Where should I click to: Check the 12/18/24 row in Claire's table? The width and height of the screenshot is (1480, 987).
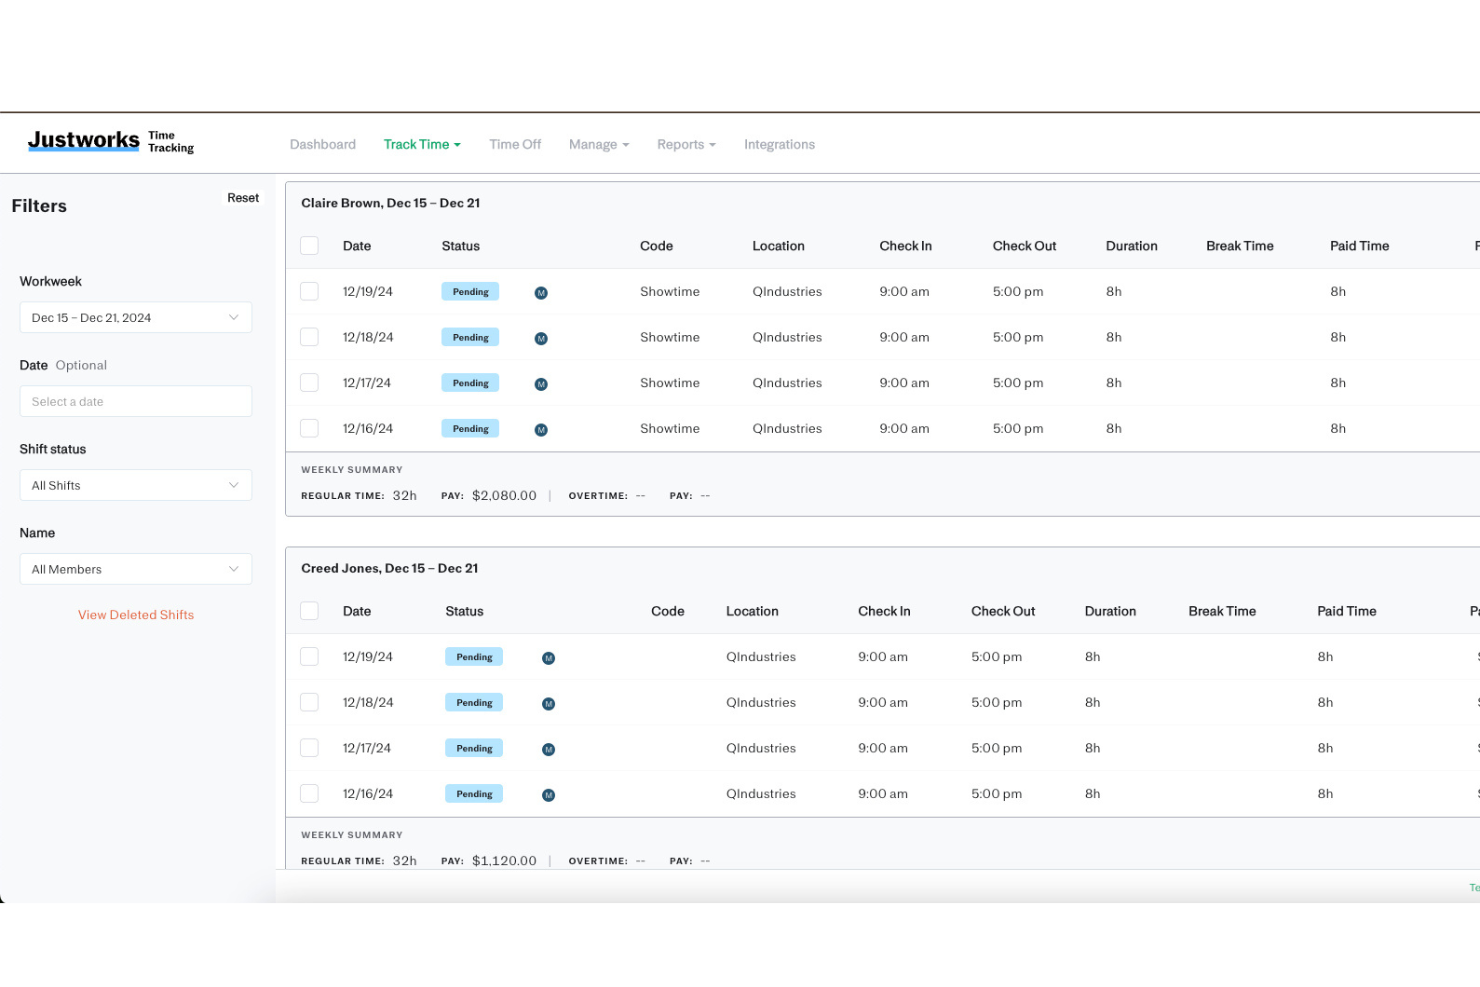pyautogui.click(x=309, y=337)
